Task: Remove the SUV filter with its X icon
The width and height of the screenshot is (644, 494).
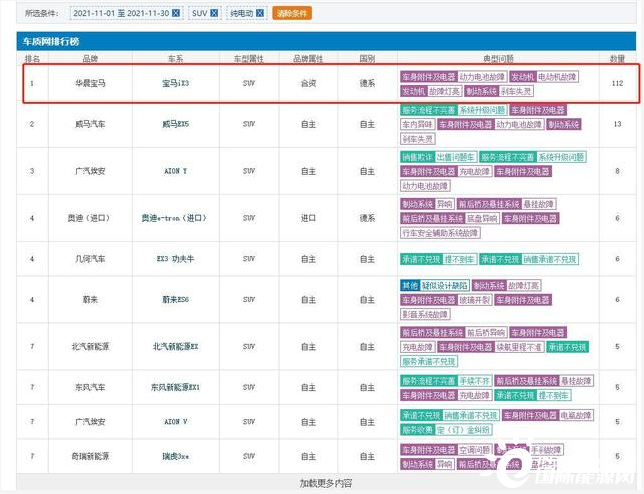Action: click(214, 13)
